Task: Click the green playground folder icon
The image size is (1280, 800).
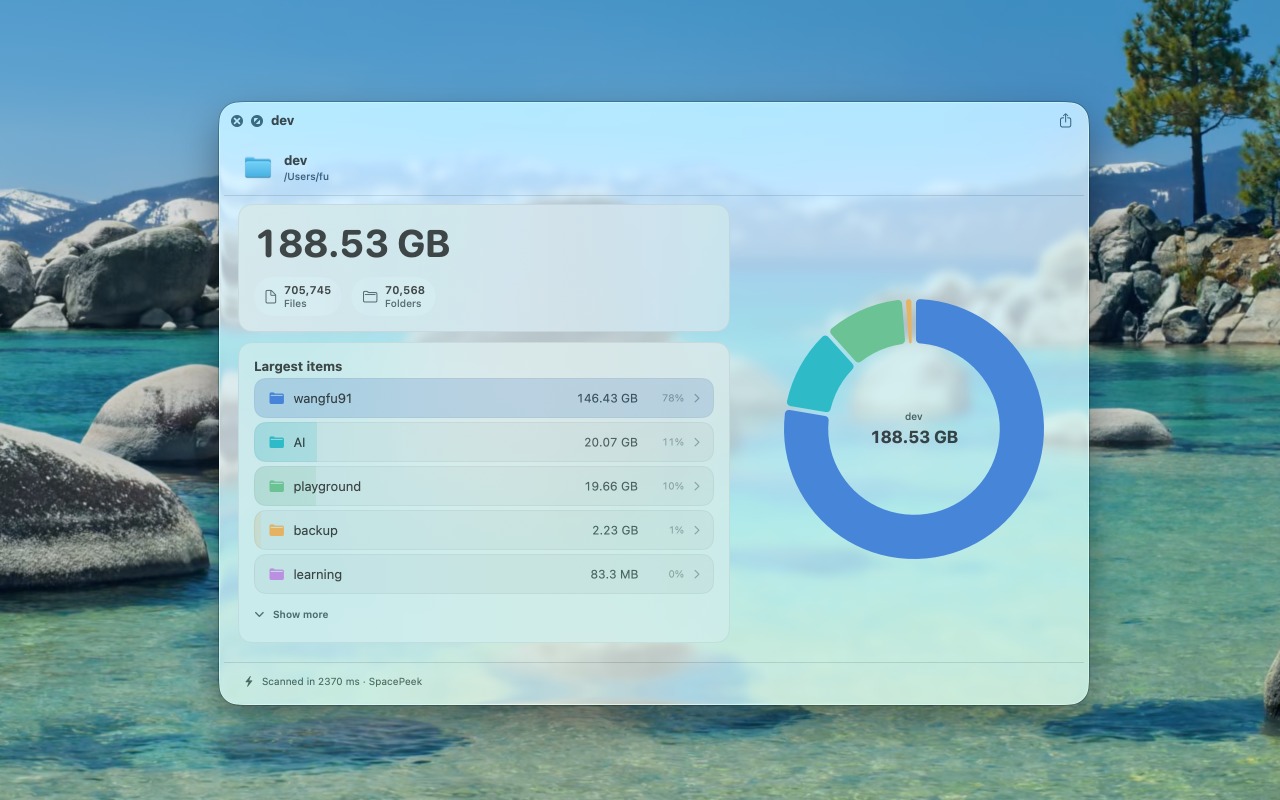Action: point(277,486)
